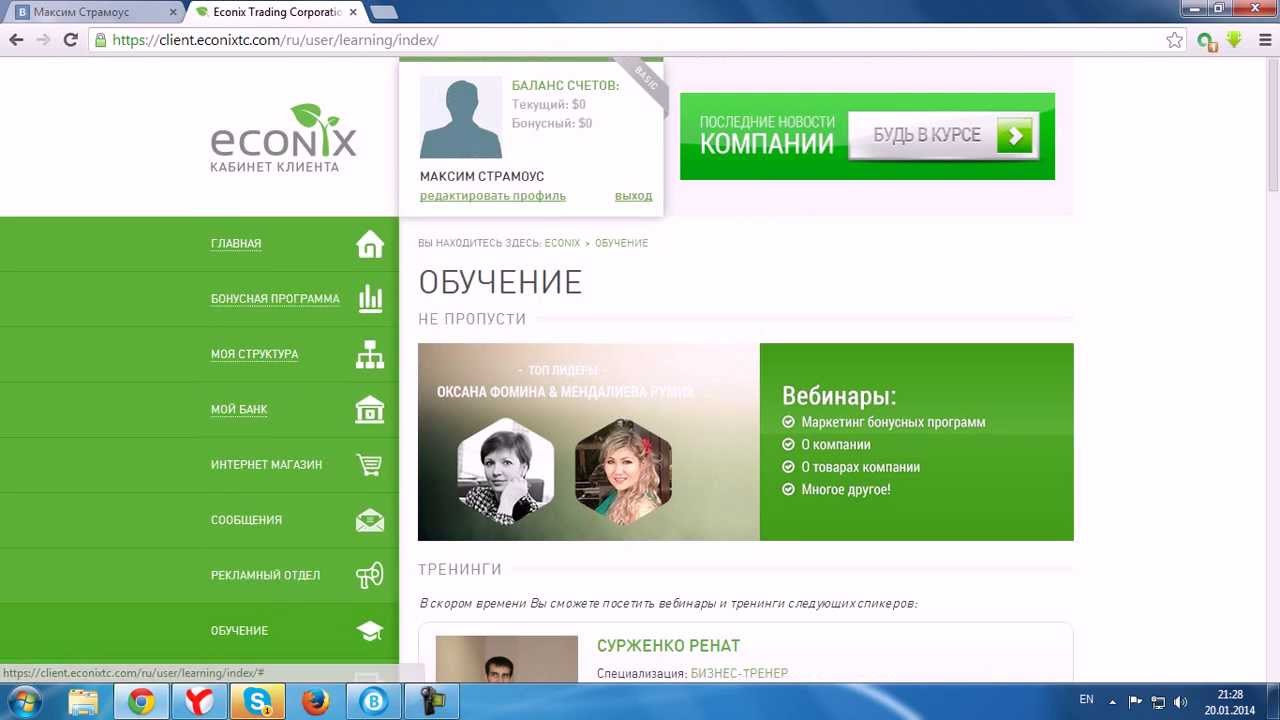Open the Бонусная программа menu item
Viewport: 1280px width, 720px height.
tap(275, 299)
